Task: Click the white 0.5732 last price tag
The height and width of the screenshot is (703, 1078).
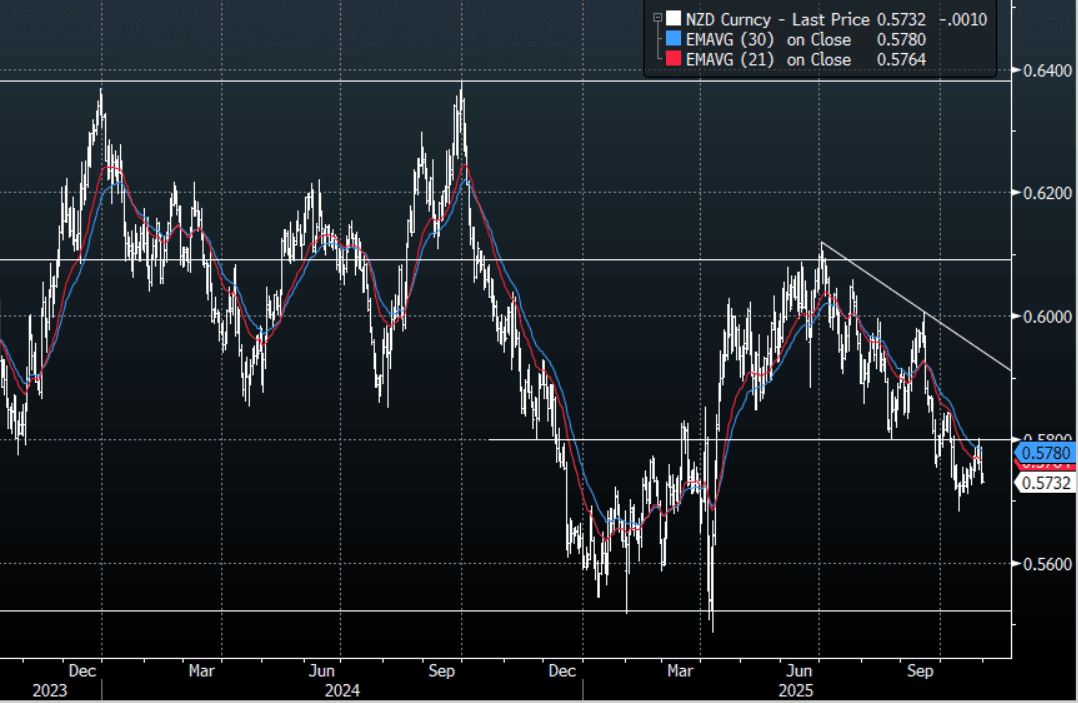Action: coord(1046,483)
